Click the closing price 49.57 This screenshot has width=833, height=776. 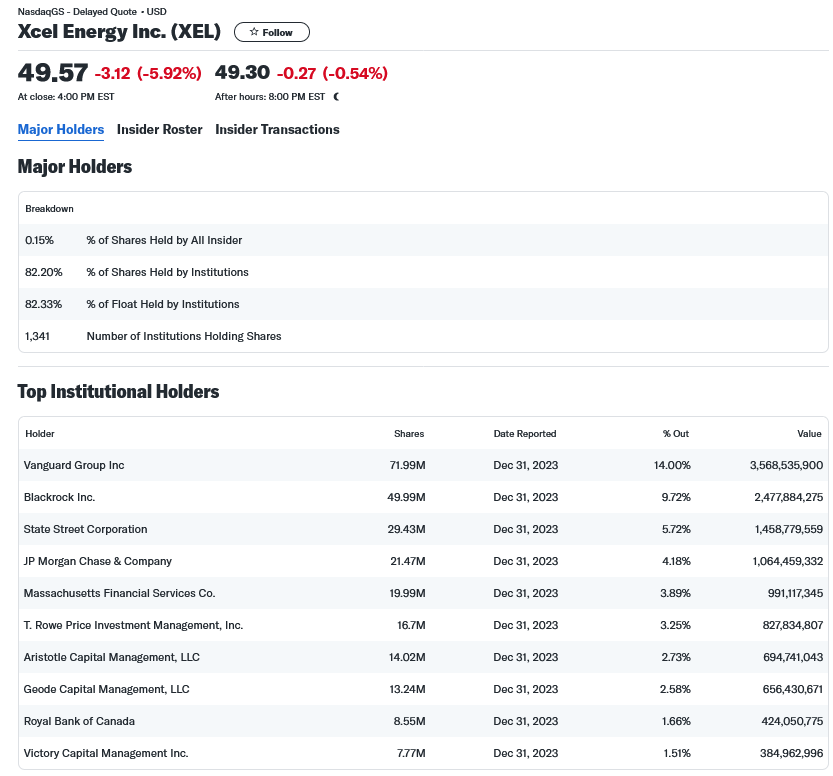[53, 73]
